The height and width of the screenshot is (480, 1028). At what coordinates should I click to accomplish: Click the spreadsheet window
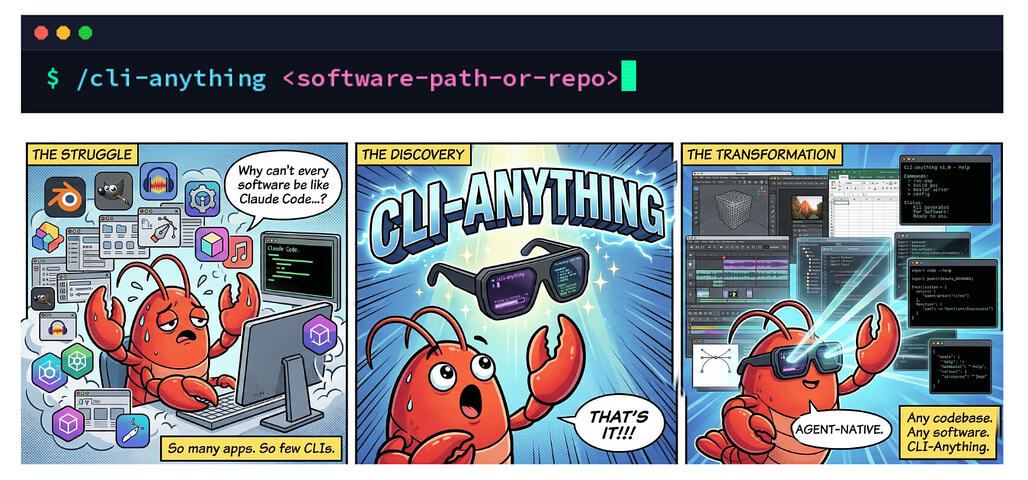point(863,203)
